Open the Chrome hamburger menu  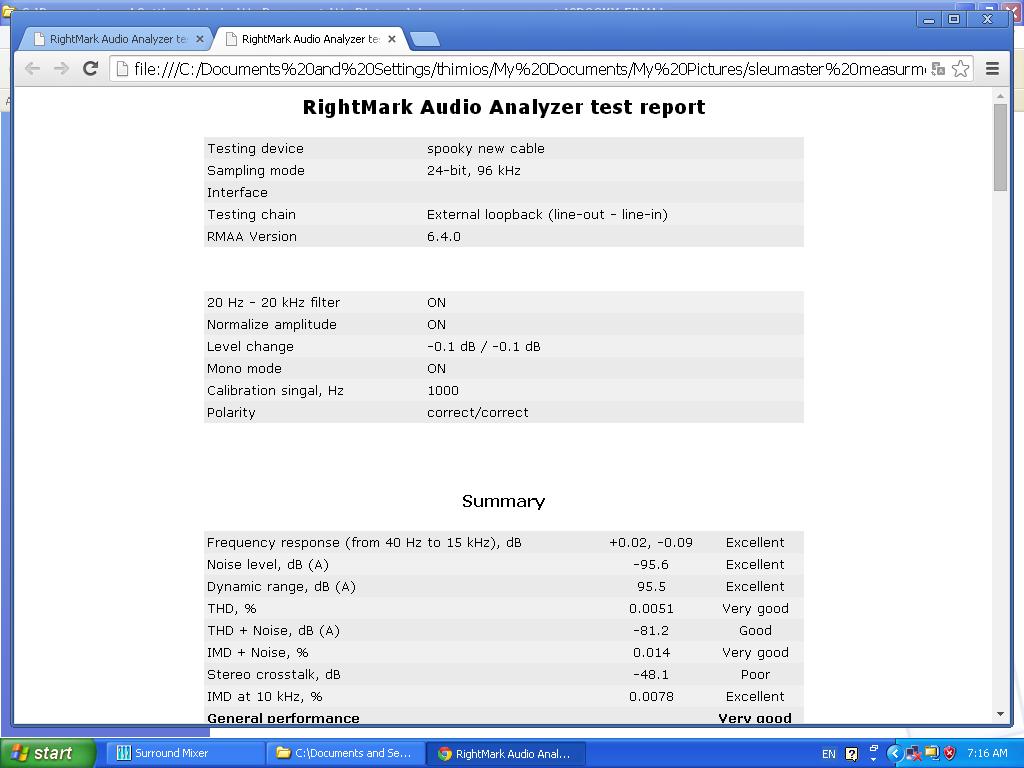[992, 69]
